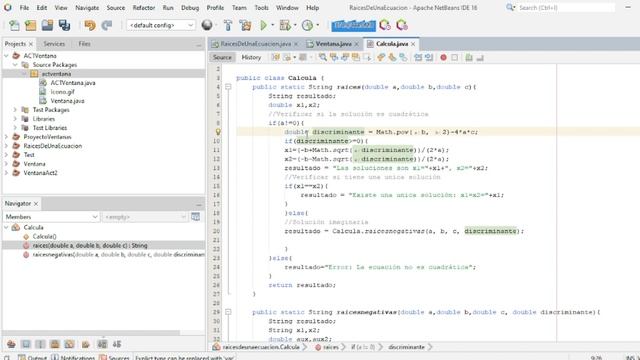Click the Build Project hammer icon
This screenshot has height=360, width=640.
228,25
